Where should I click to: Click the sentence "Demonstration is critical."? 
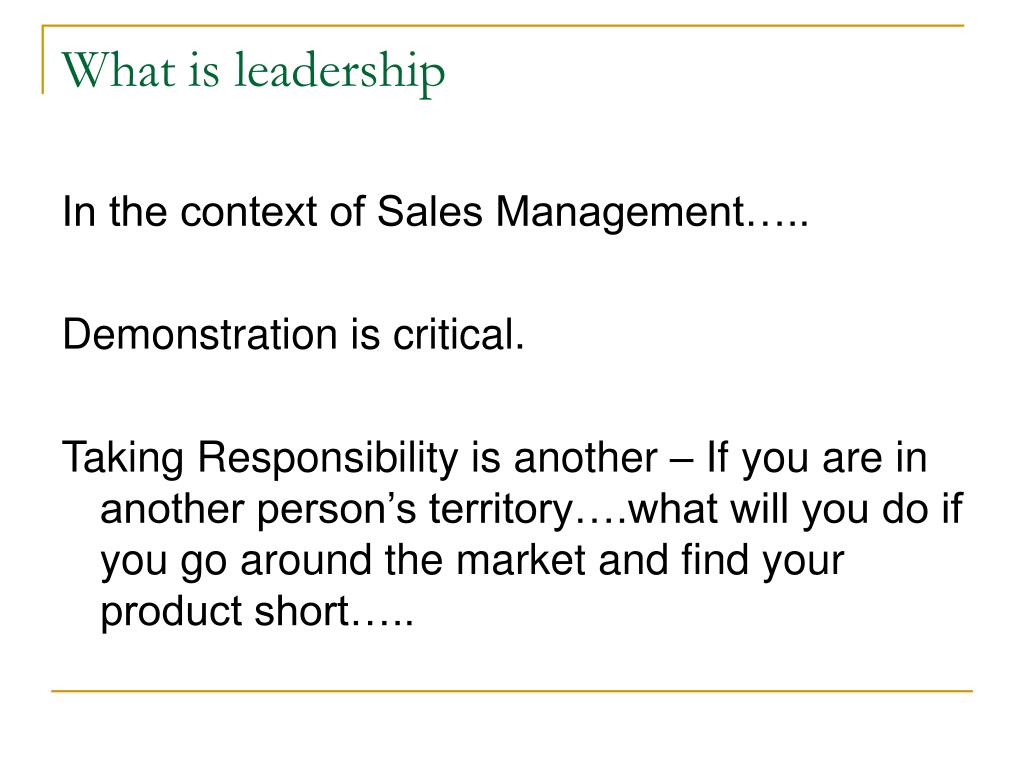pyautogui.click(x=293, y=334)
